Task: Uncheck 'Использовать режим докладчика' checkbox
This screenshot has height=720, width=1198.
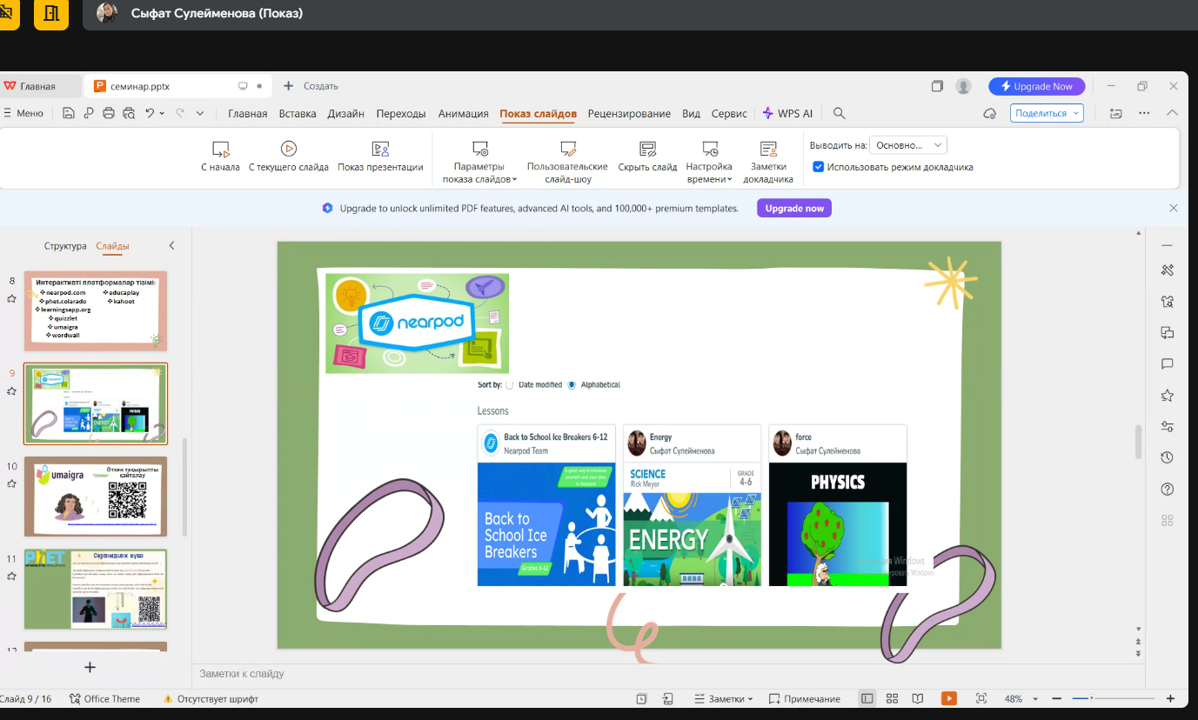Action: [x=818, y=167]
